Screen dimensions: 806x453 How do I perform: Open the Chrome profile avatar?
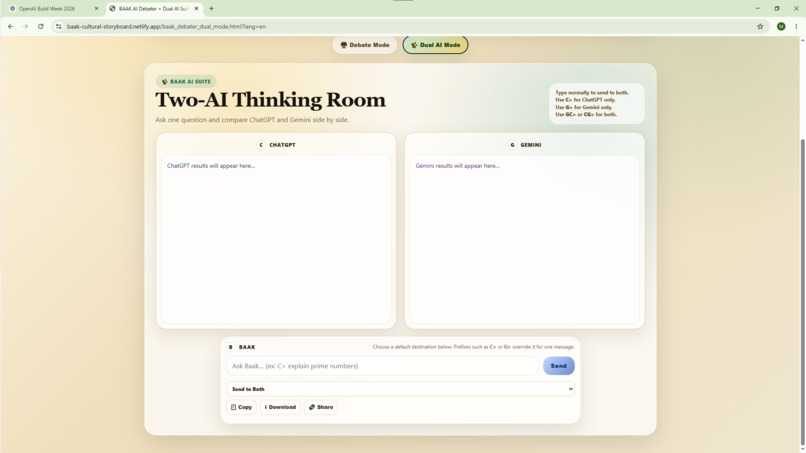point(781,26)
